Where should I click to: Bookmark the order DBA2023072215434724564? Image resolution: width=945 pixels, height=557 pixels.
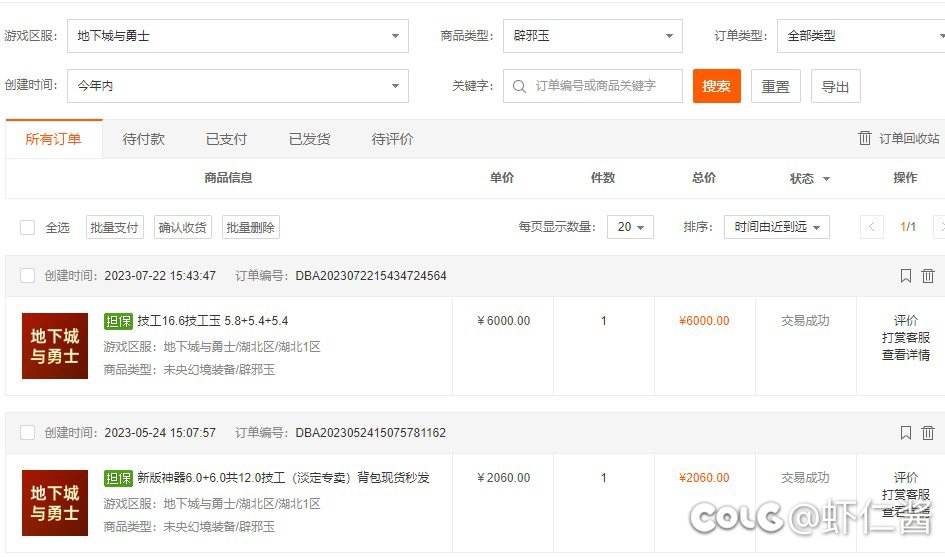(905, 276)
